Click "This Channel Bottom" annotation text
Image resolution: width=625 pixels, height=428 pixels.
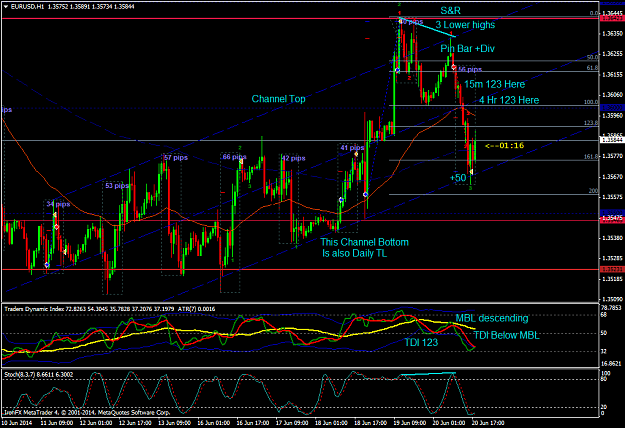click(x=364, y=242)
